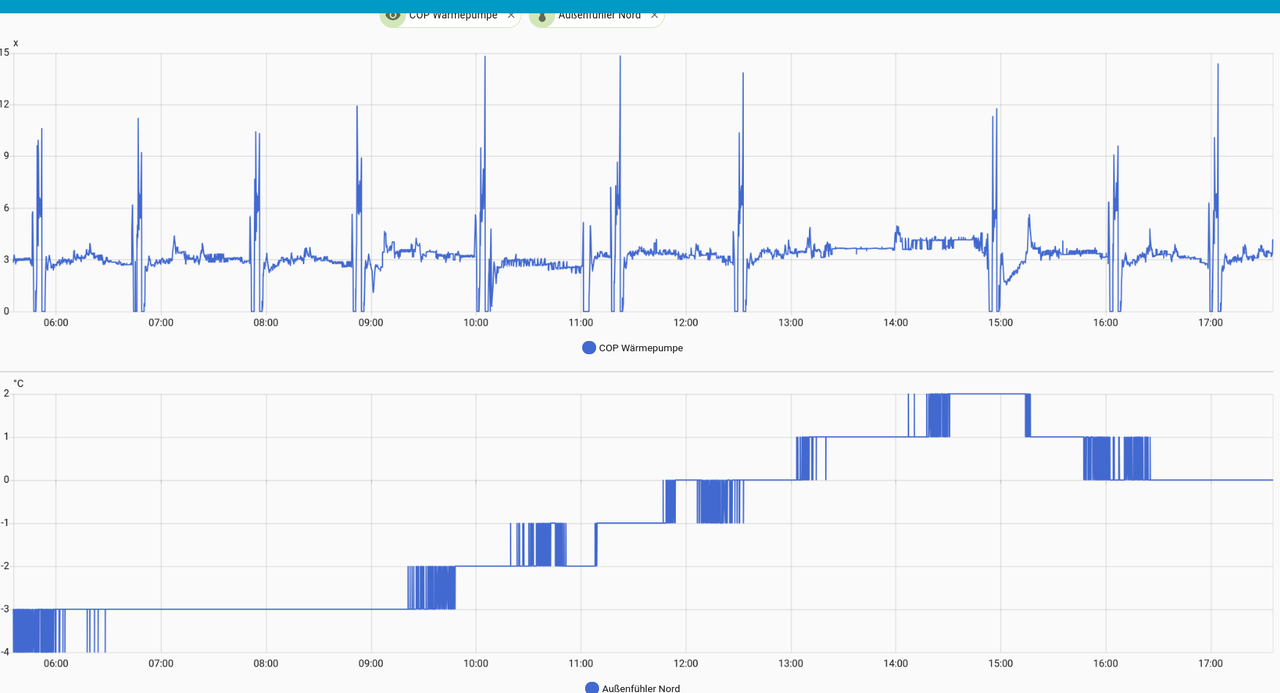Toggle COP Wärmepumpe legend entry below top chart
Viewport: 1280px width, 693px height.
[x=632, y=348]
